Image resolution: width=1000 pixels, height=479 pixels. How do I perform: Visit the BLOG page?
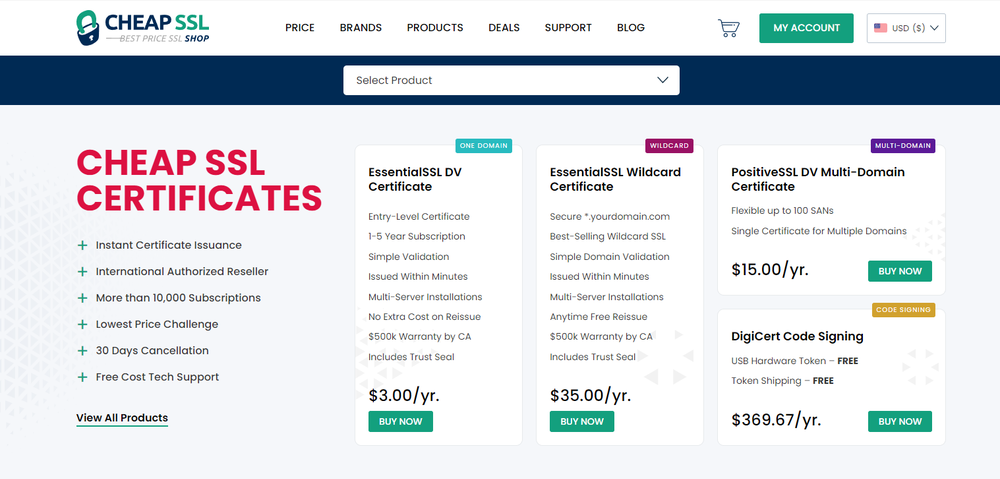point(631,28)
